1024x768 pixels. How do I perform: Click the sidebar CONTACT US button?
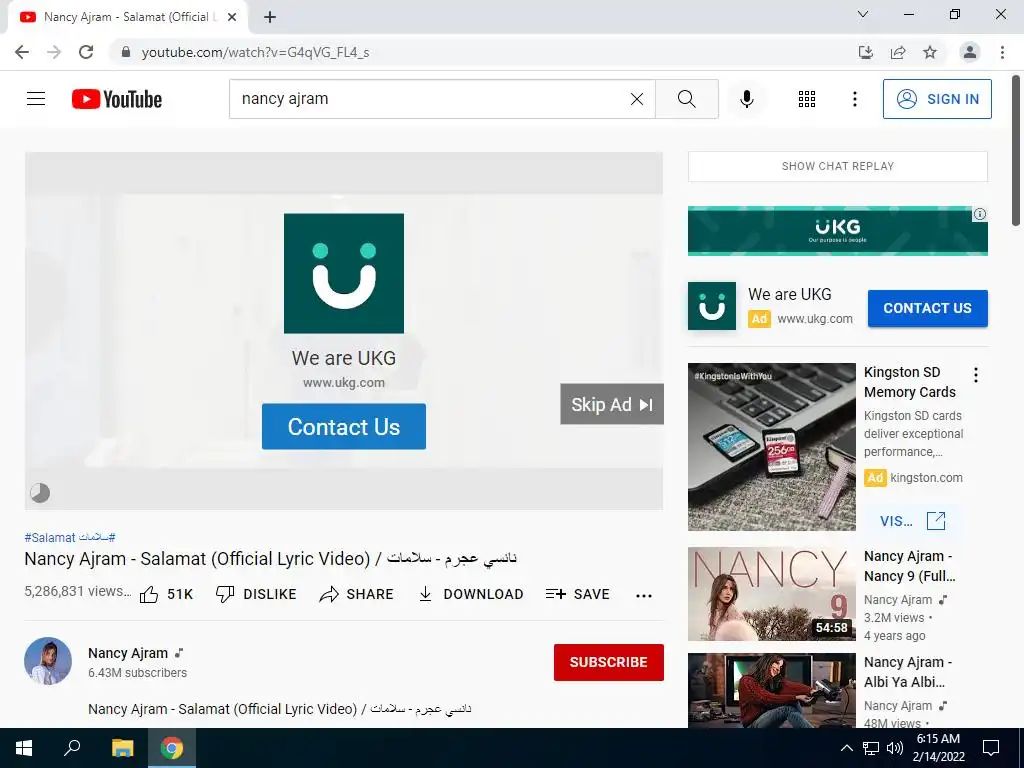pyautogui.click(x=927, y=308)
